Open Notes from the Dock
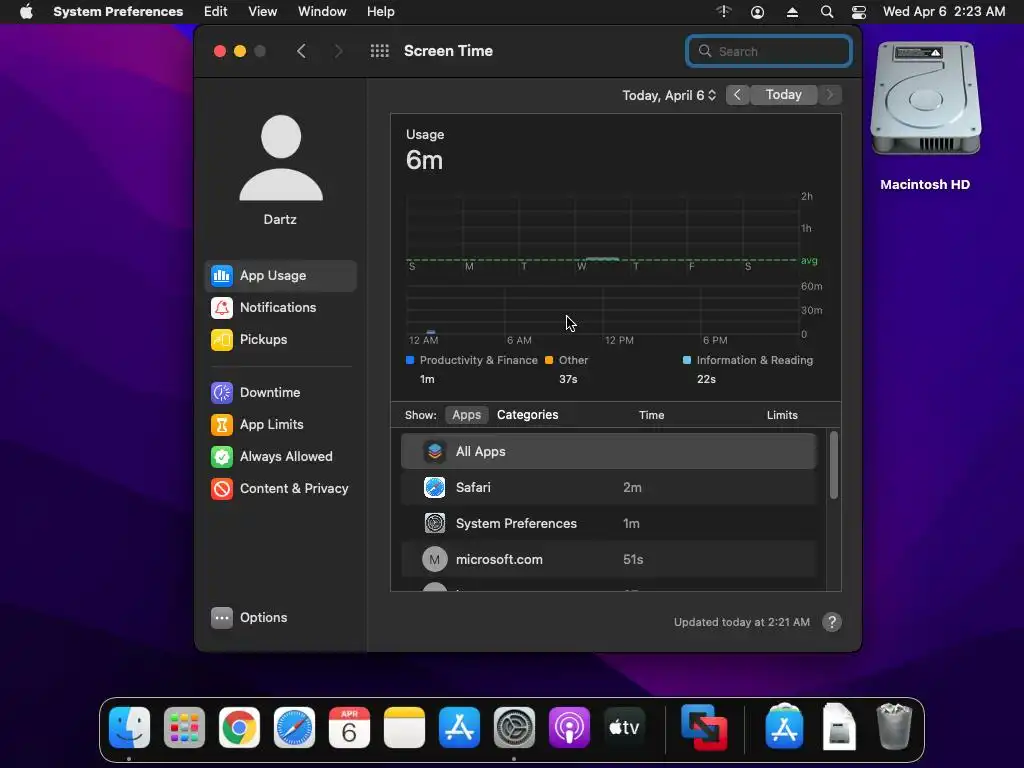 tap(404, 728)
